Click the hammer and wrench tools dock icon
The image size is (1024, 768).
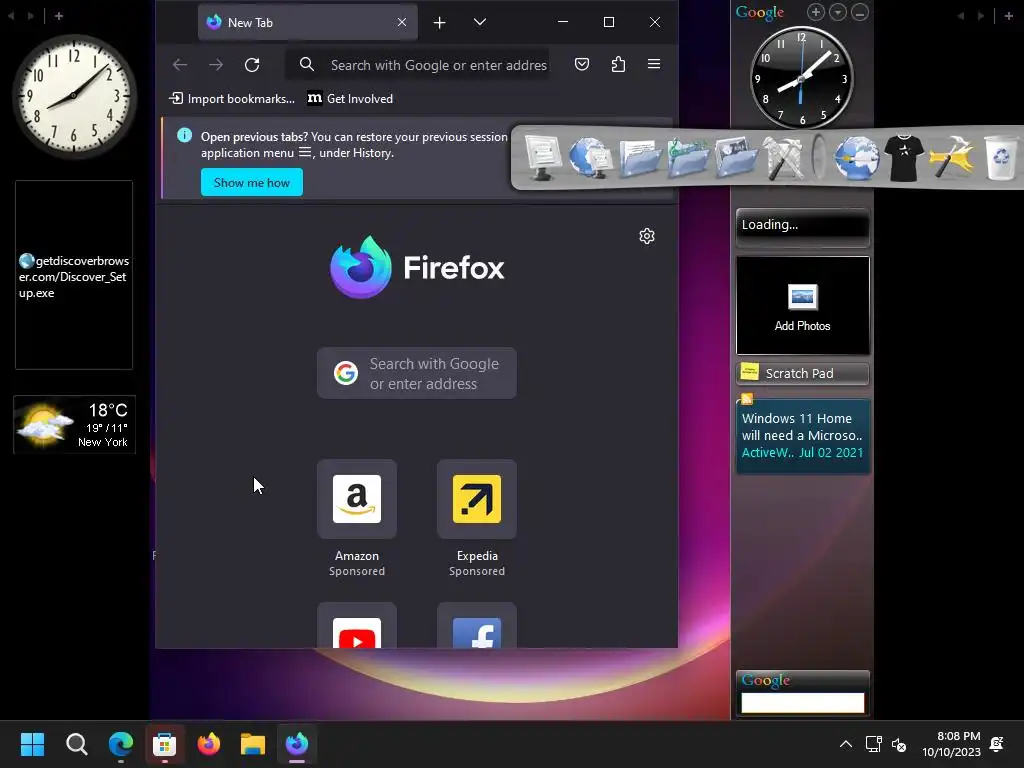coord(784,157)
